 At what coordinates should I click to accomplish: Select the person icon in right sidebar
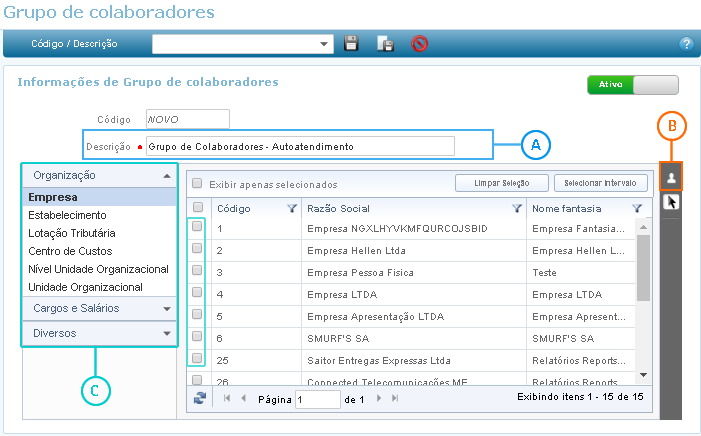(672, 177)
